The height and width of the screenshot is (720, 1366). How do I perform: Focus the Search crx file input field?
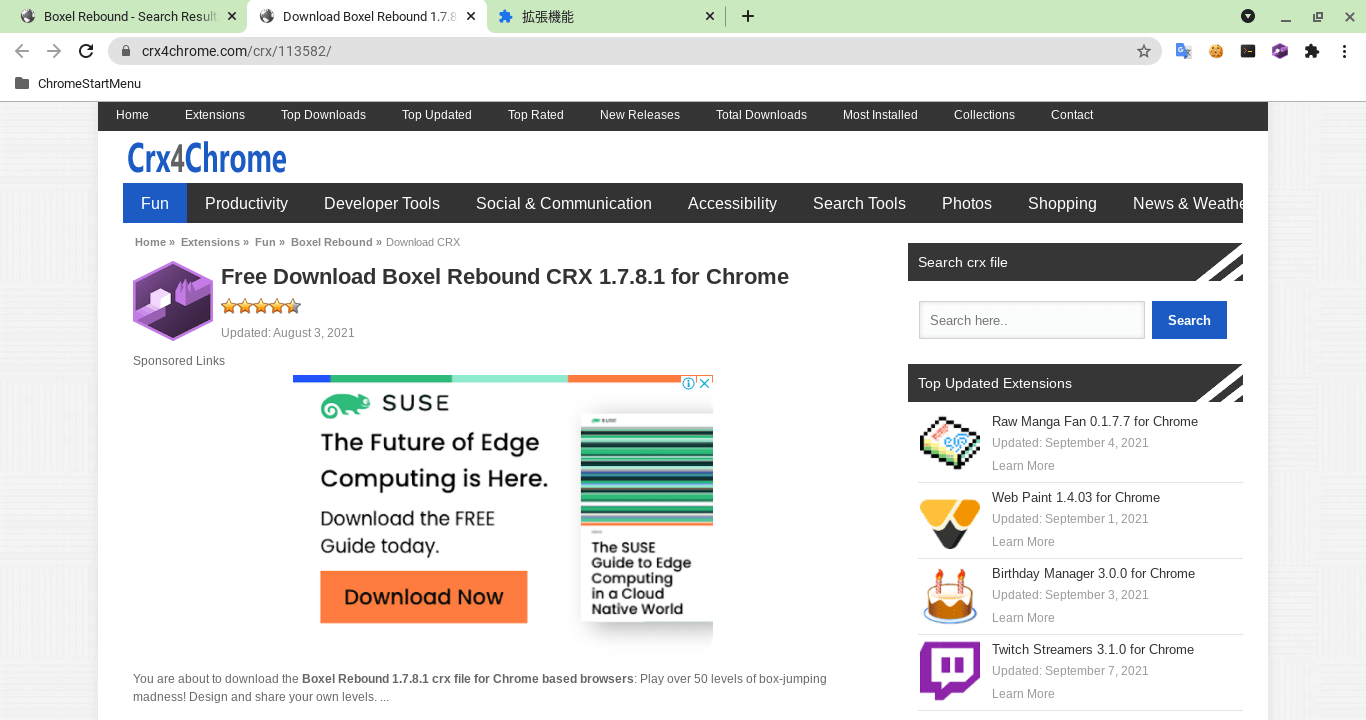(1031, 320)
